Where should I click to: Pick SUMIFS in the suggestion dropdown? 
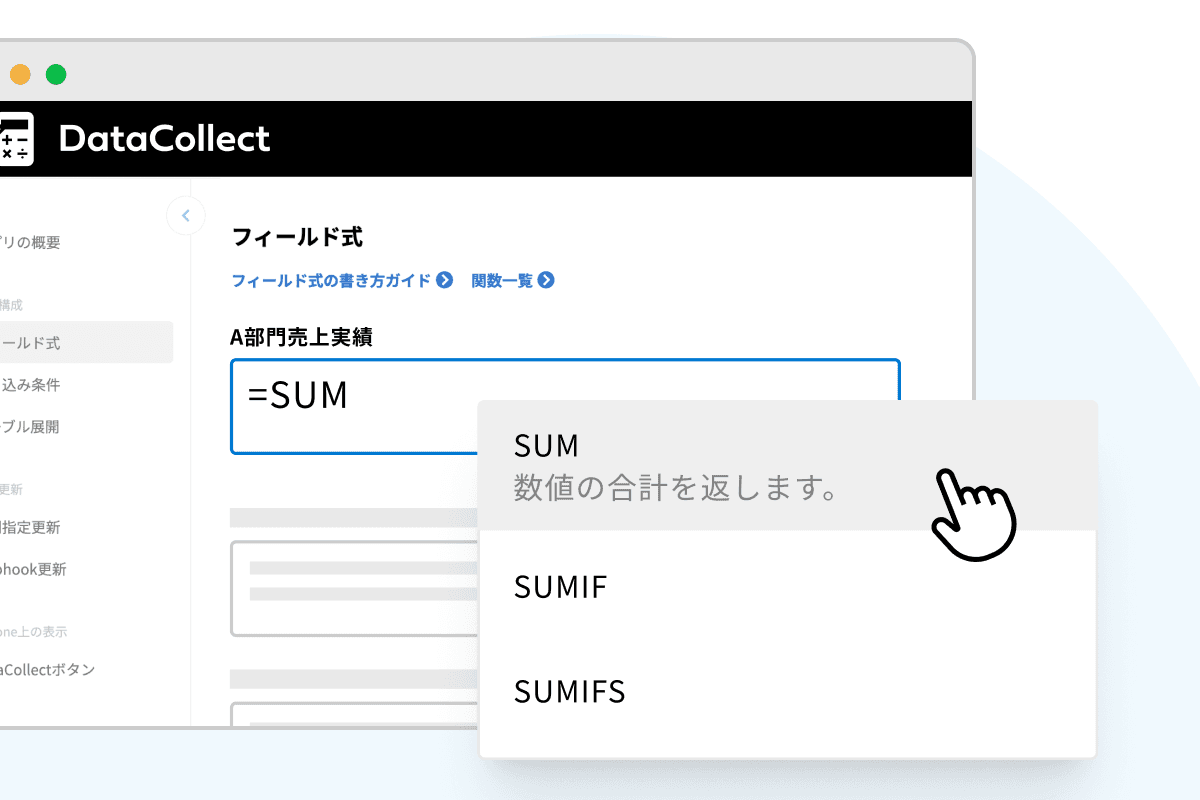click(570, 691)
